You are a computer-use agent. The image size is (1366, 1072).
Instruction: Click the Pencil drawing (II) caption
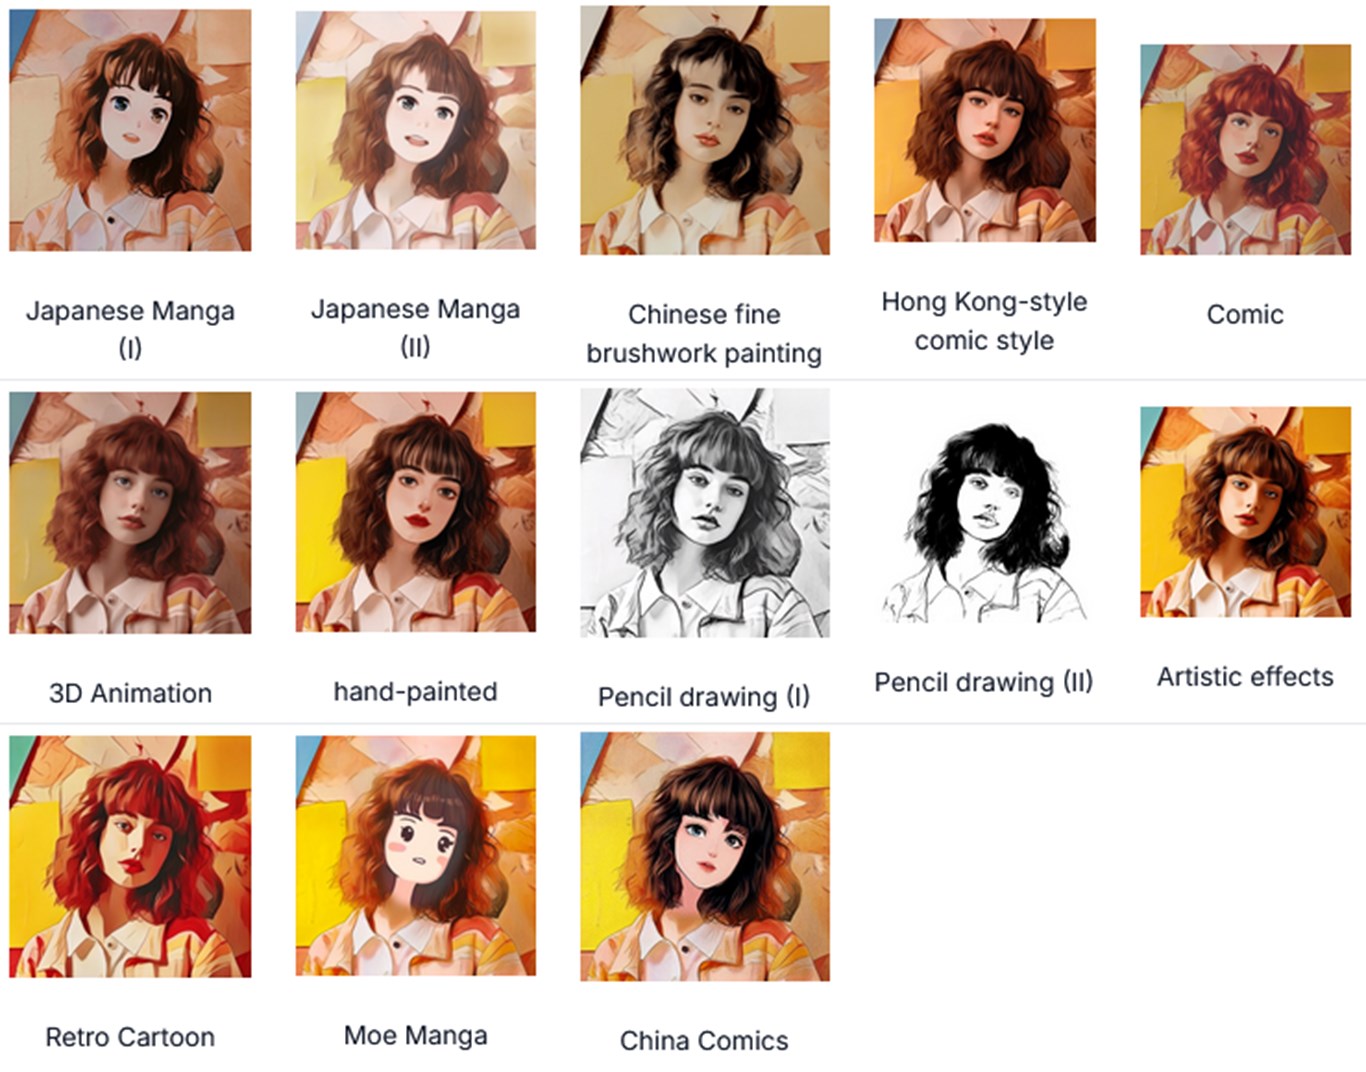pos(984,682)
